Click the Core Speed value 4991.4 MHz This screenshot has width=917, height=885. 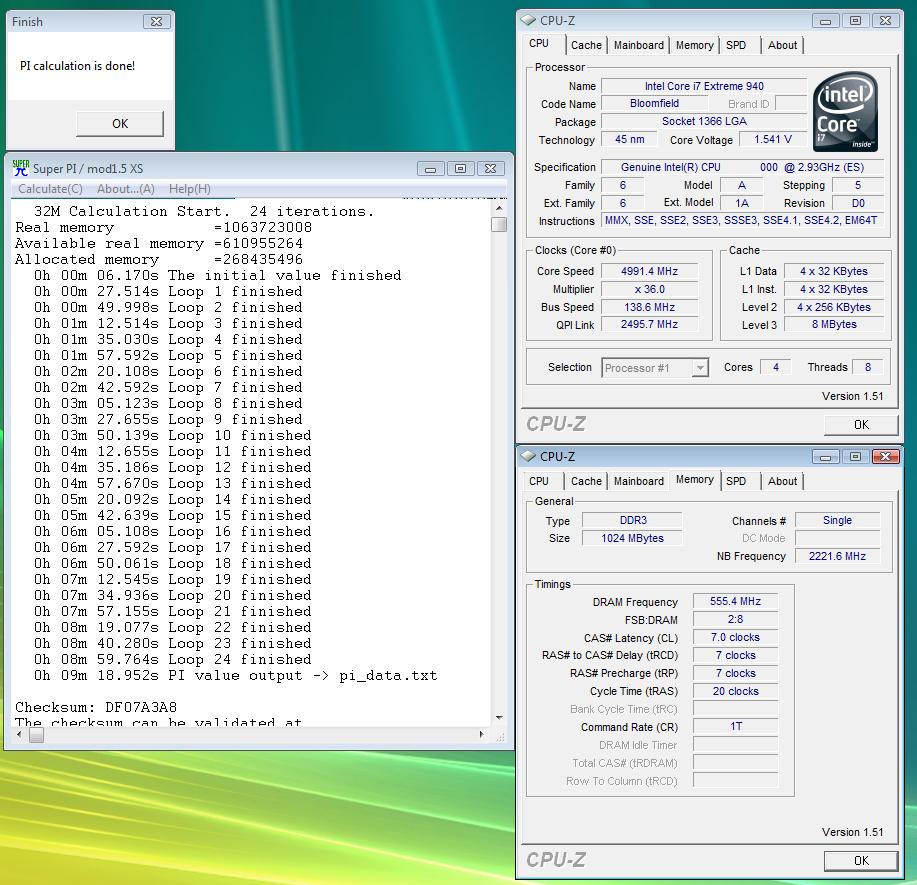649,271
